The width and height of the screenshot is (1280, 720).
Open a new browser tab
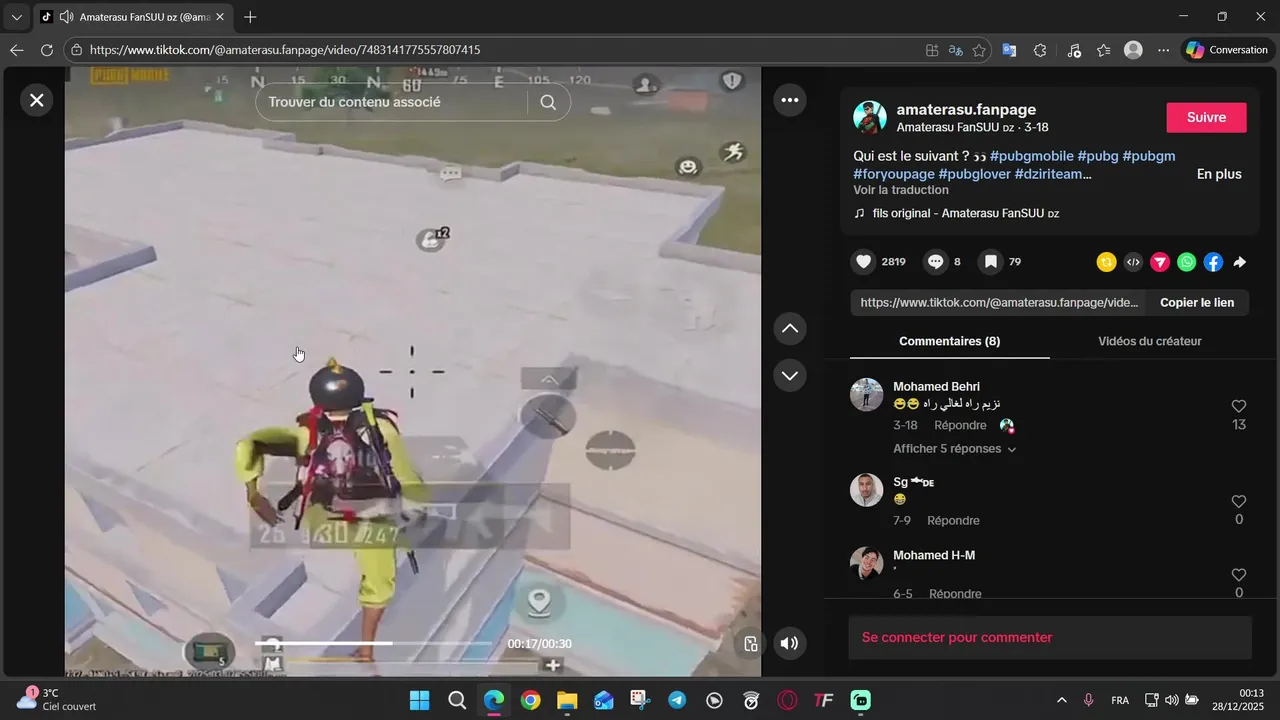(x=250, y=17)
